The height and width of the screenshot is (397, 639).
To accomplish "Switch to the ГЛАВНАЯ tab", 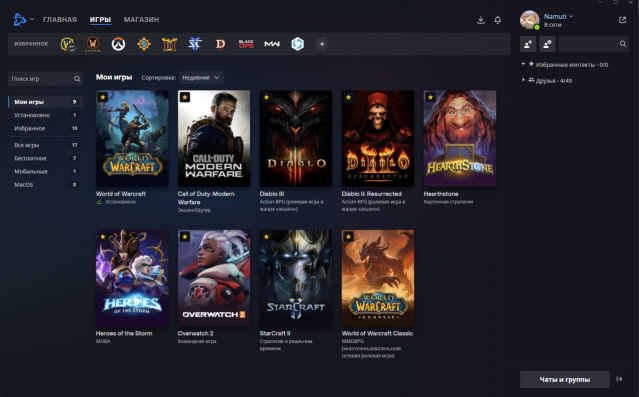I will click(60, 20).
